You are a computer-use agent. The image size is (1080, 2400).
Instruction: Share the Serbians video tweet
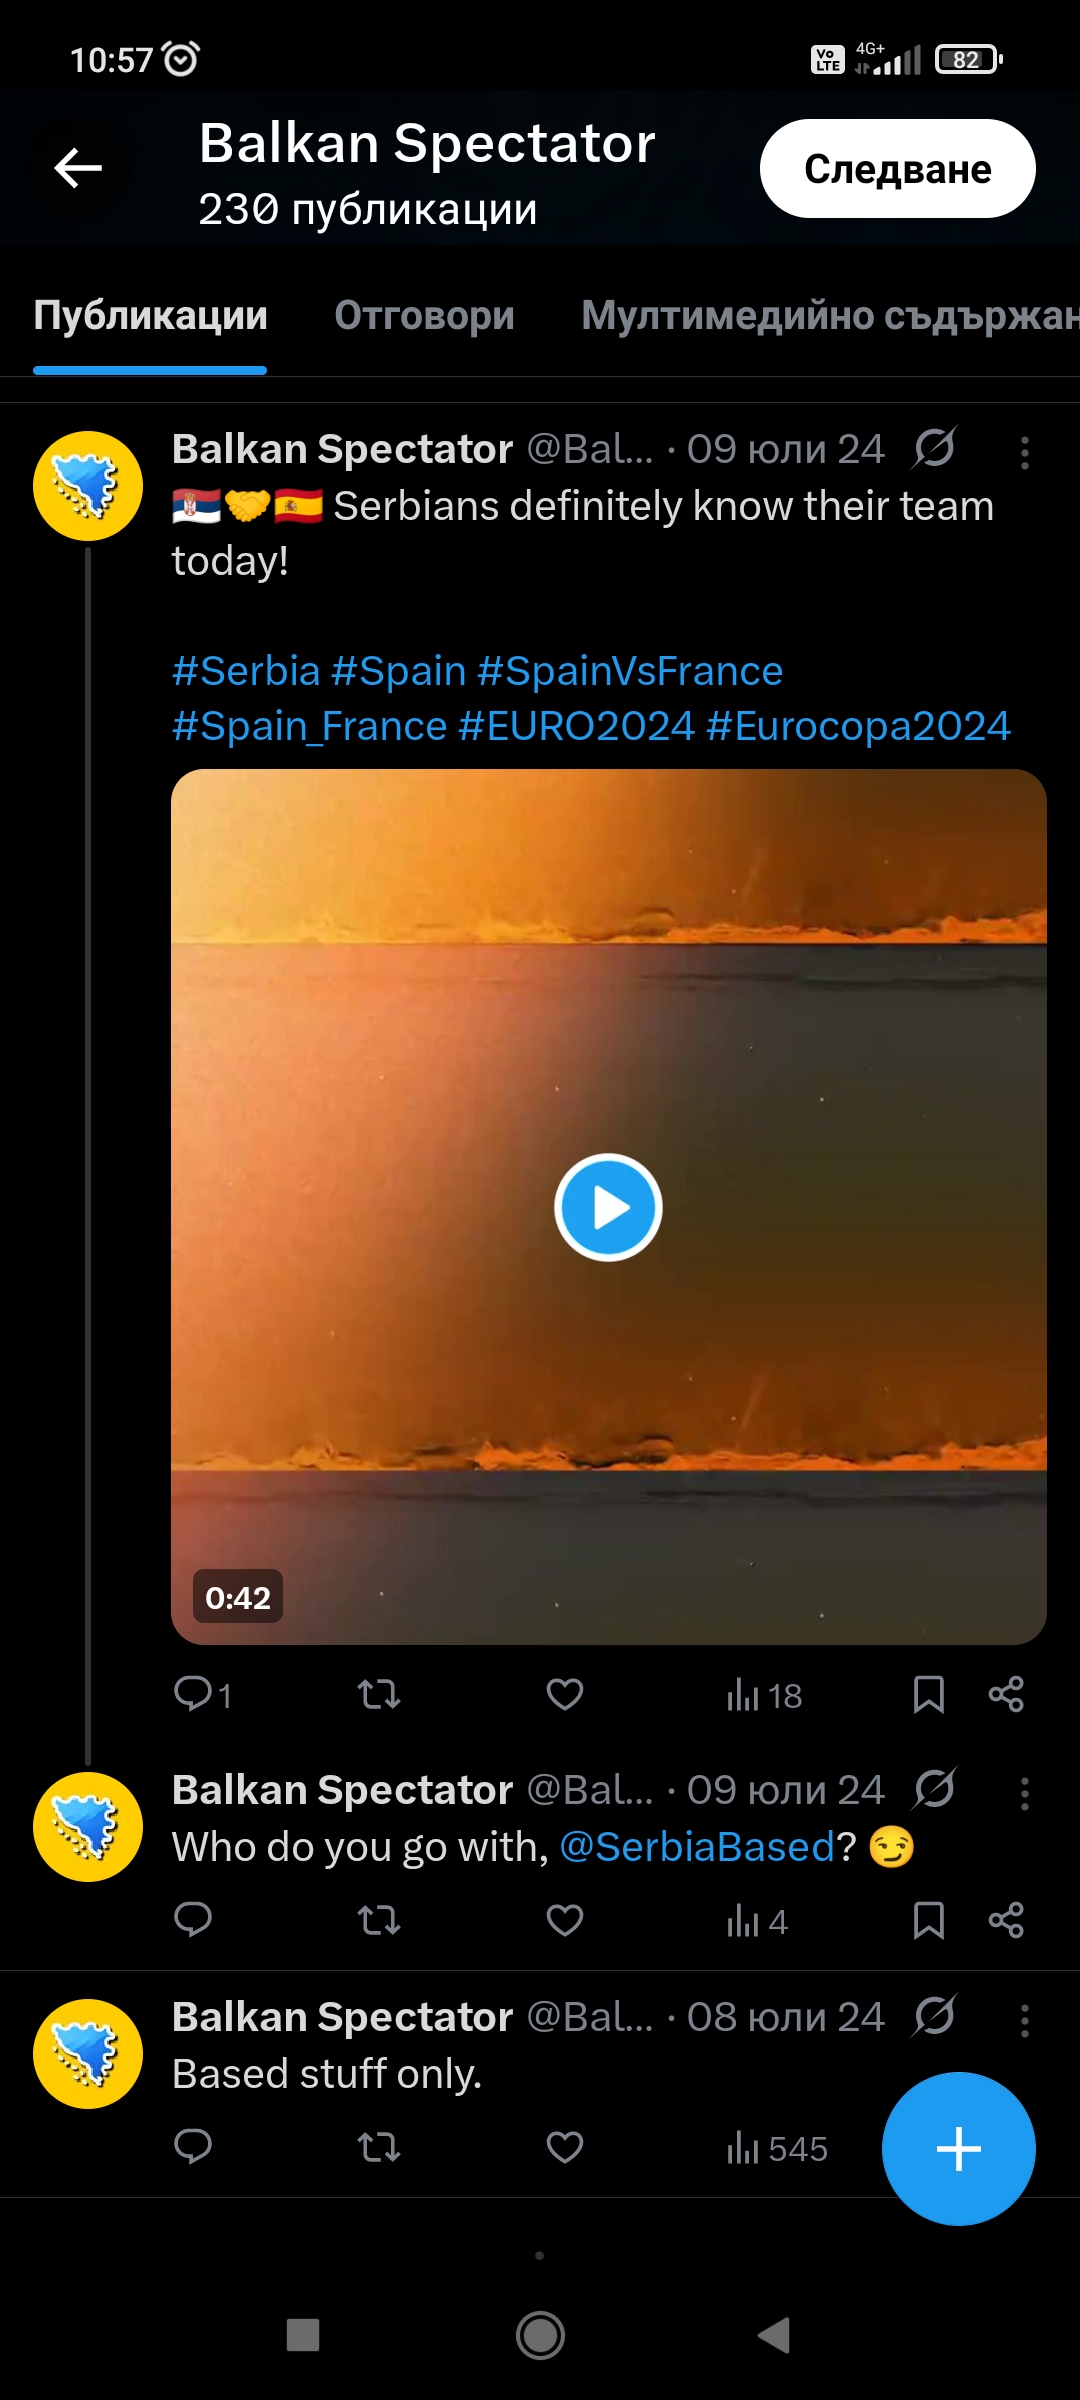click(1006, 1694)
